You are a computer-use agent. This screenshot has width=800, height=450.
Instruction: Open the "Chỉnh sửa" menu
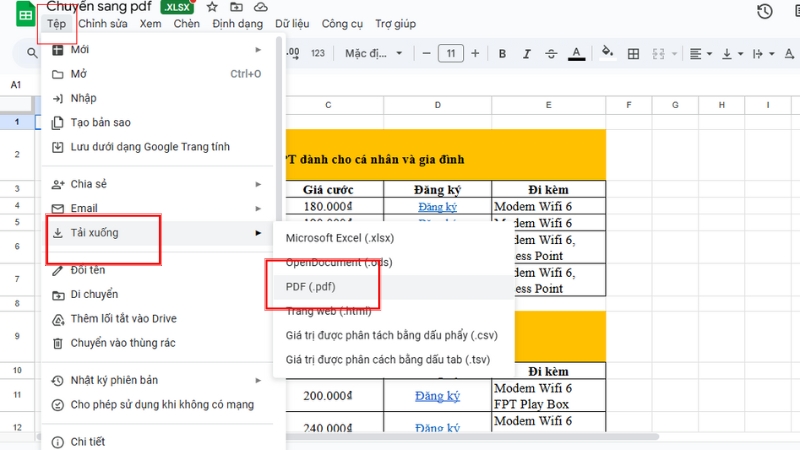coord(104,23)
